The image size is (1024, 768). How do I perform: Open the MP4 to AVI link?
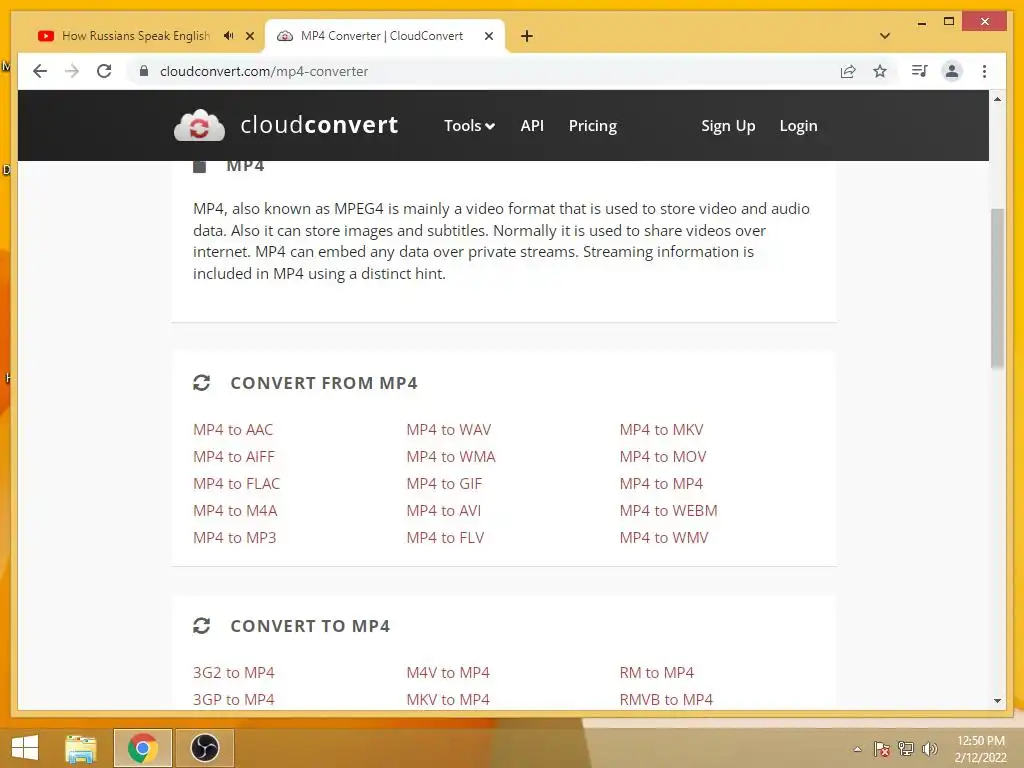443,511
